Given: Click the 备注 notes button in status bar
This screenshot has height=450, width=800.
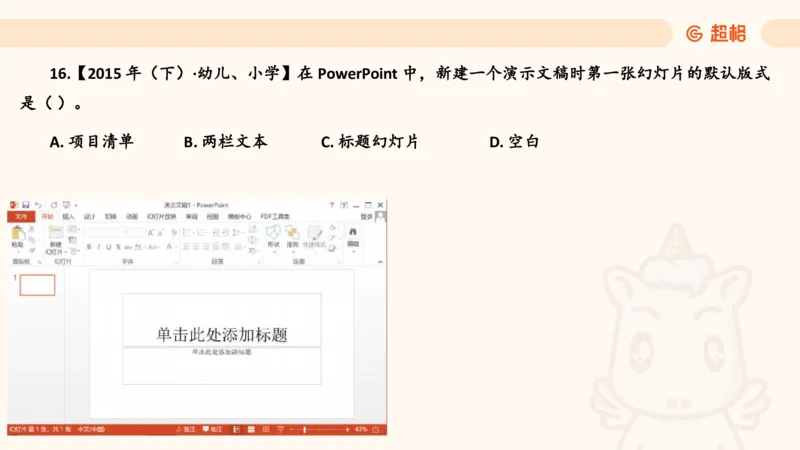Looking at the screenshot, I should tap(186, 430).
